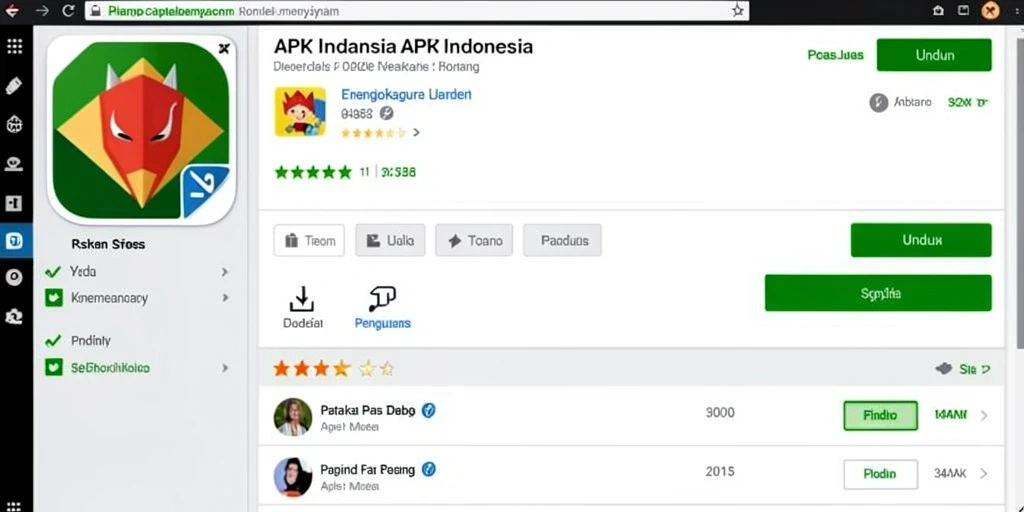Click the Sia sort icon in the reviews header
The height and width of the screenshot is (512, 1024).
click(x=943, y=369)
